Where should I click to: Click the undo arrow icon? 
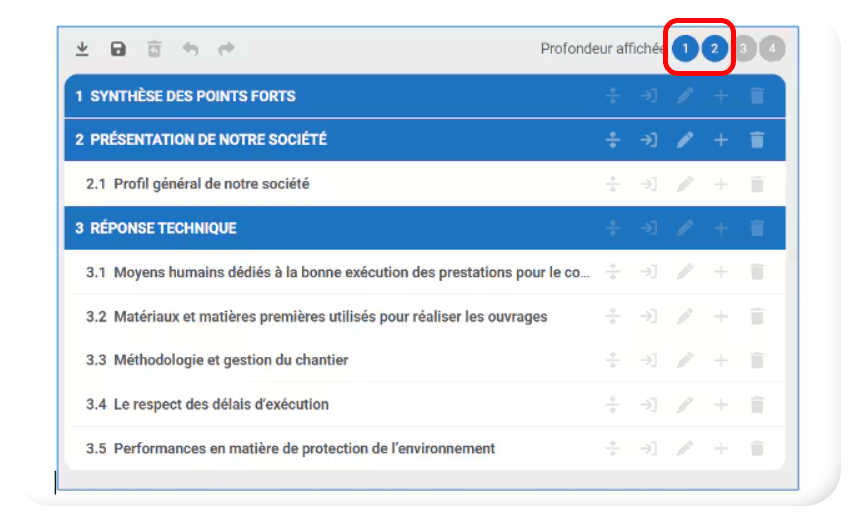190,49
